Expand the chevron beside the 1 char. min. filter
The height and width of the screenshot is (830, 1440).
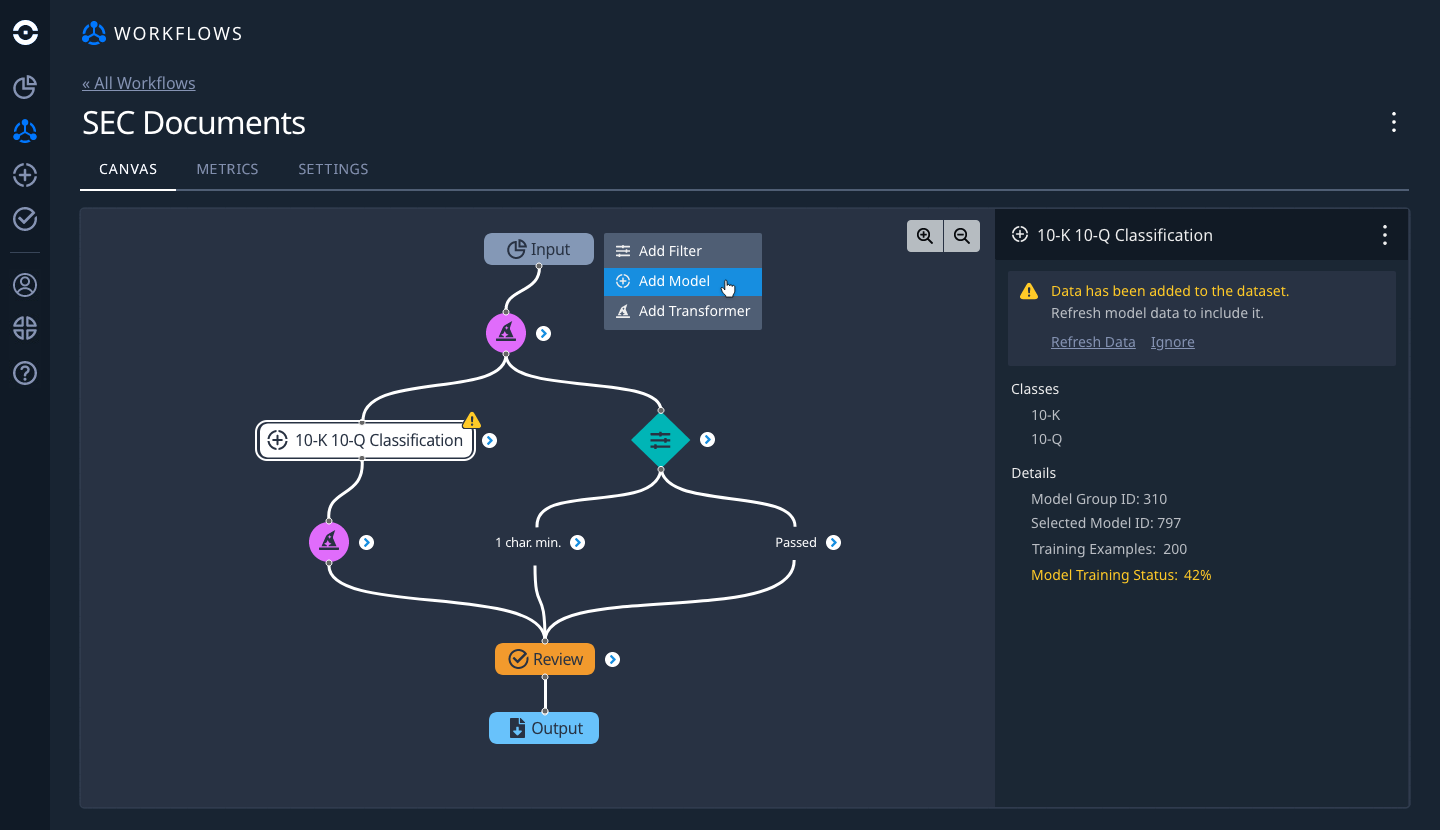578,542
